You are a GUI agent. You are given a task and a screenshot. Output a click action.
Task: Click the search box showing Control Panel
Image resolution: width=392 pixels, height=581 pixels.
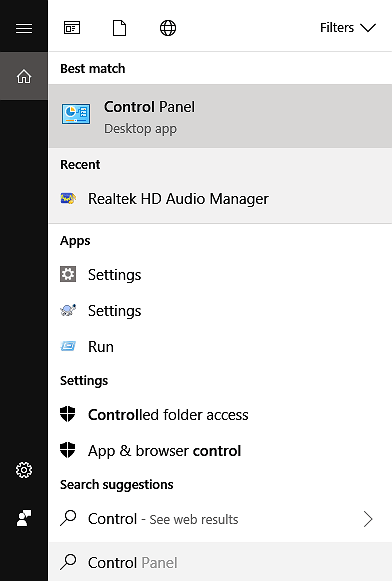220,562
